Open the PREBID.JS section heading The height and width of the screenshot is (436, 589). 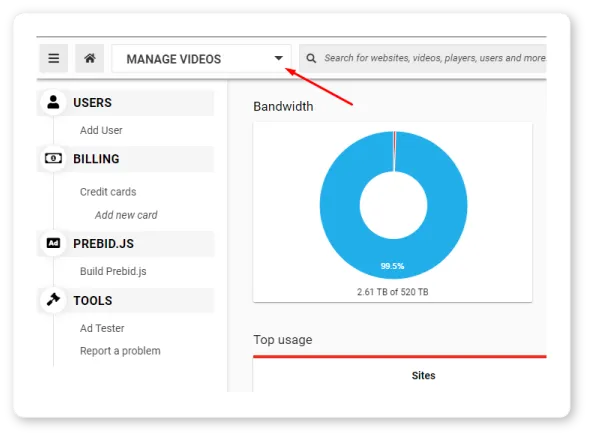[103, 244]
